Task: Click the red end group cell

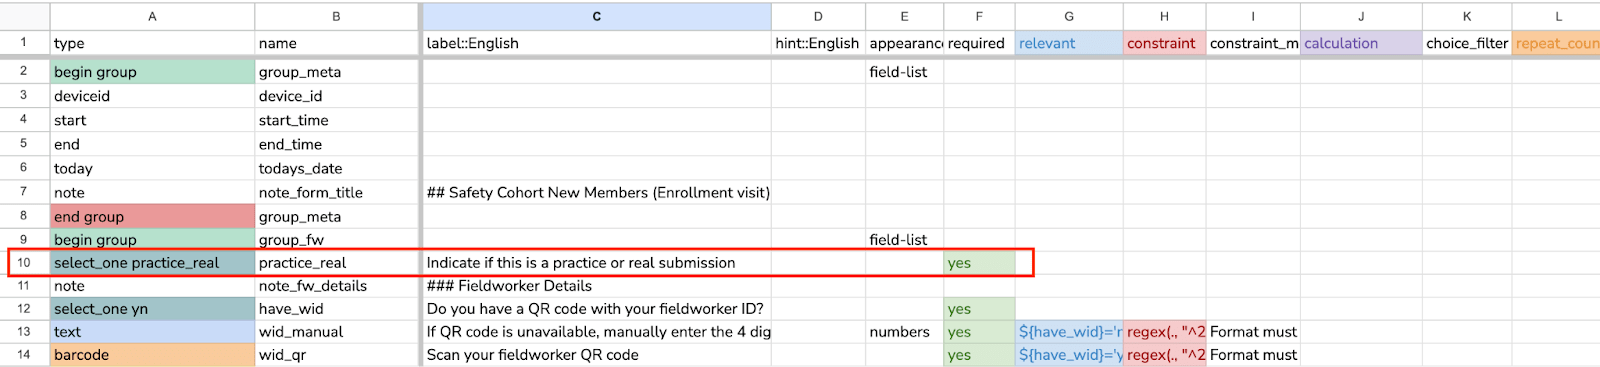Action: point(153,216)
